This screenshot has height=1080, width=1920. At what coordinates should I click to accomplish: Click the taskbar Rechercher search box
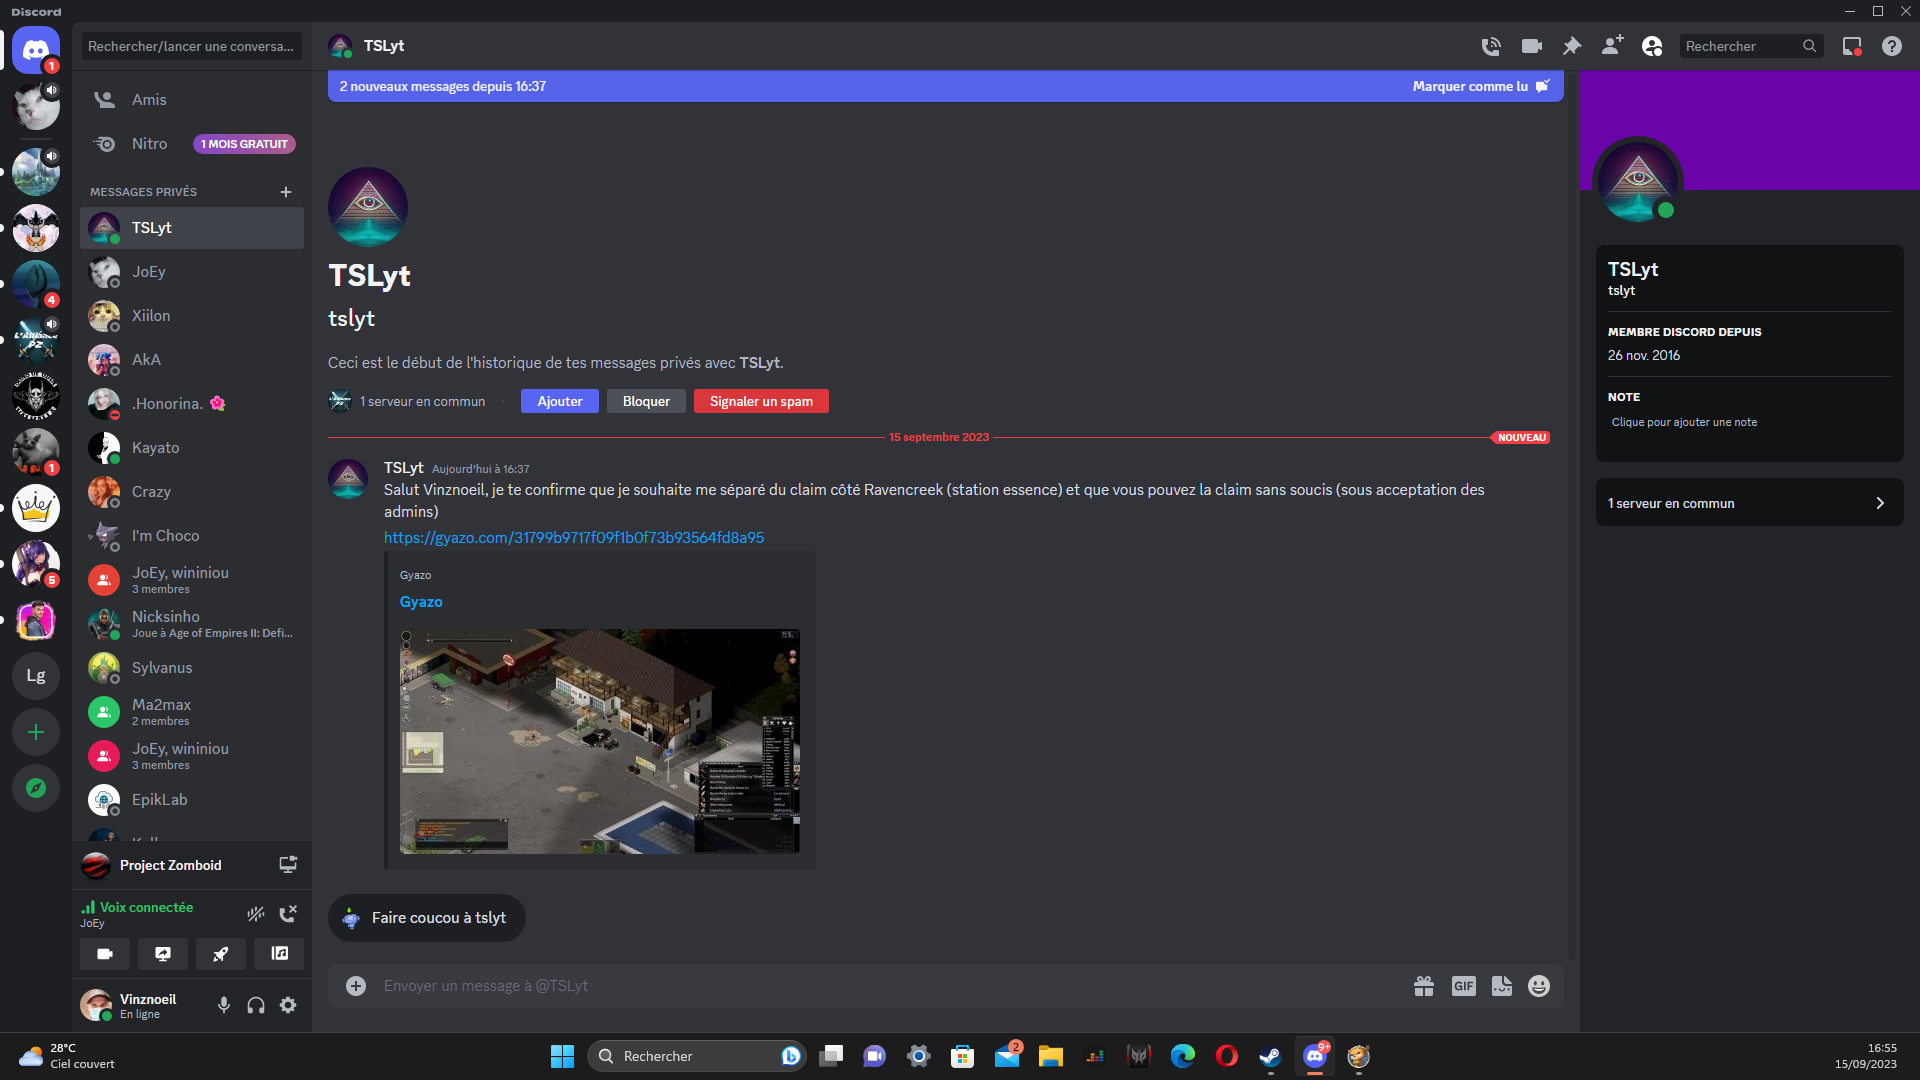(696, 1056)
